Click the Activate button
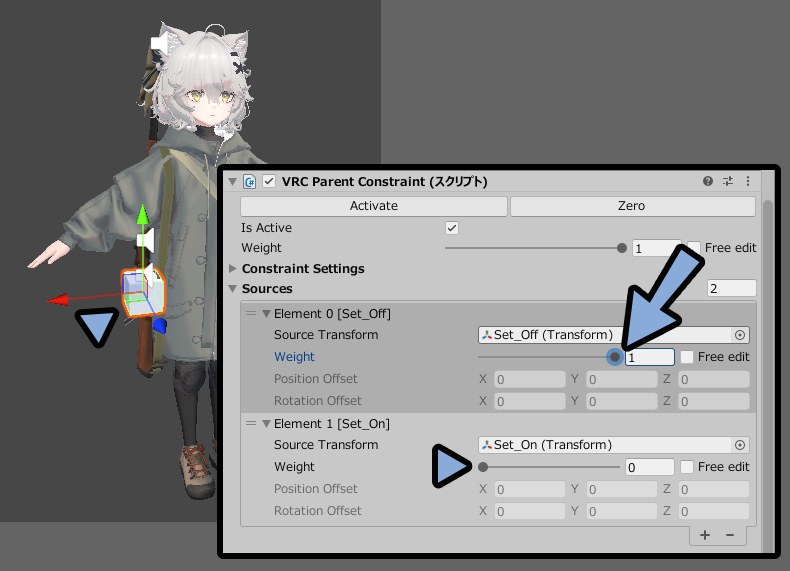790x571 pixels. coord(374,206)
